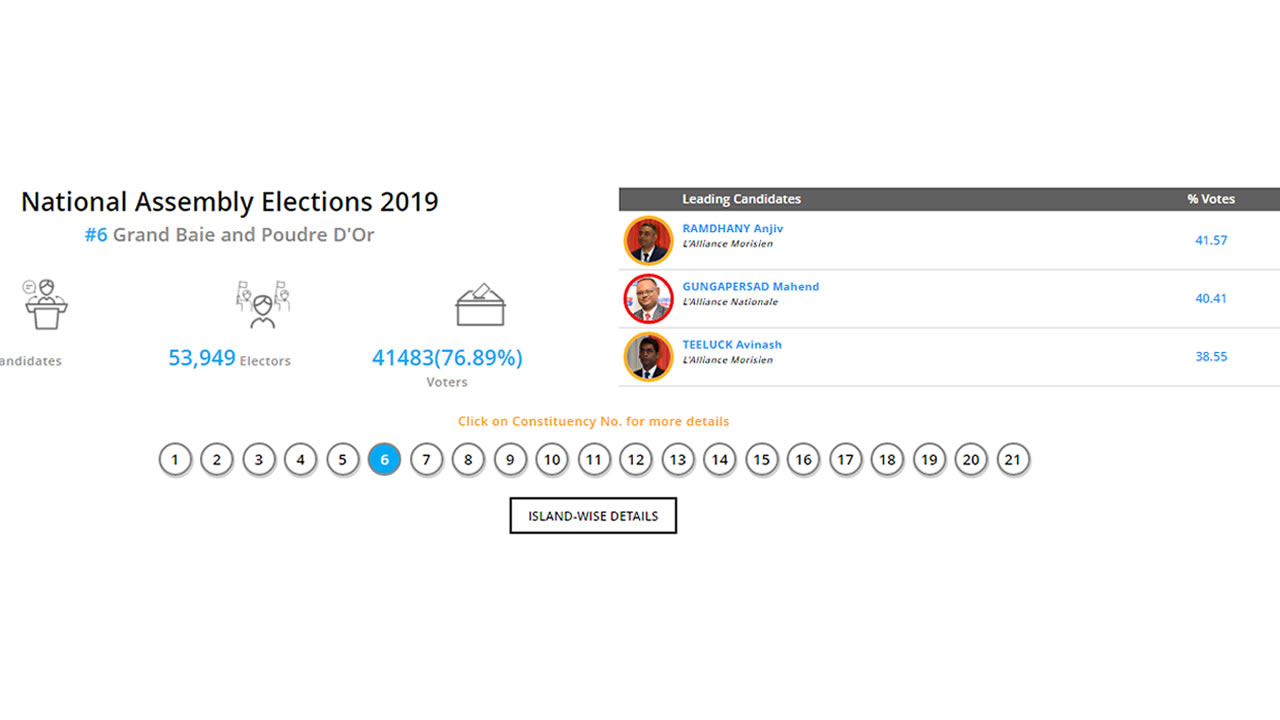1280x720 pixels.
Task: Click the candidates podium icon
Action: (45, 304)
